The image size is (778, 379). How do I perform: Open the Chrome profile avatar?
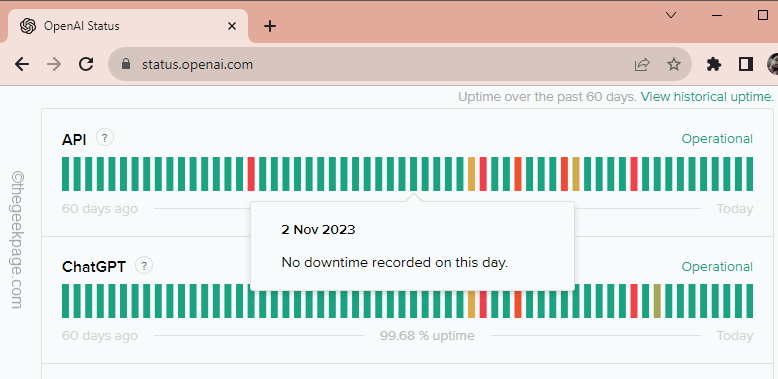[x=773, y=64]
